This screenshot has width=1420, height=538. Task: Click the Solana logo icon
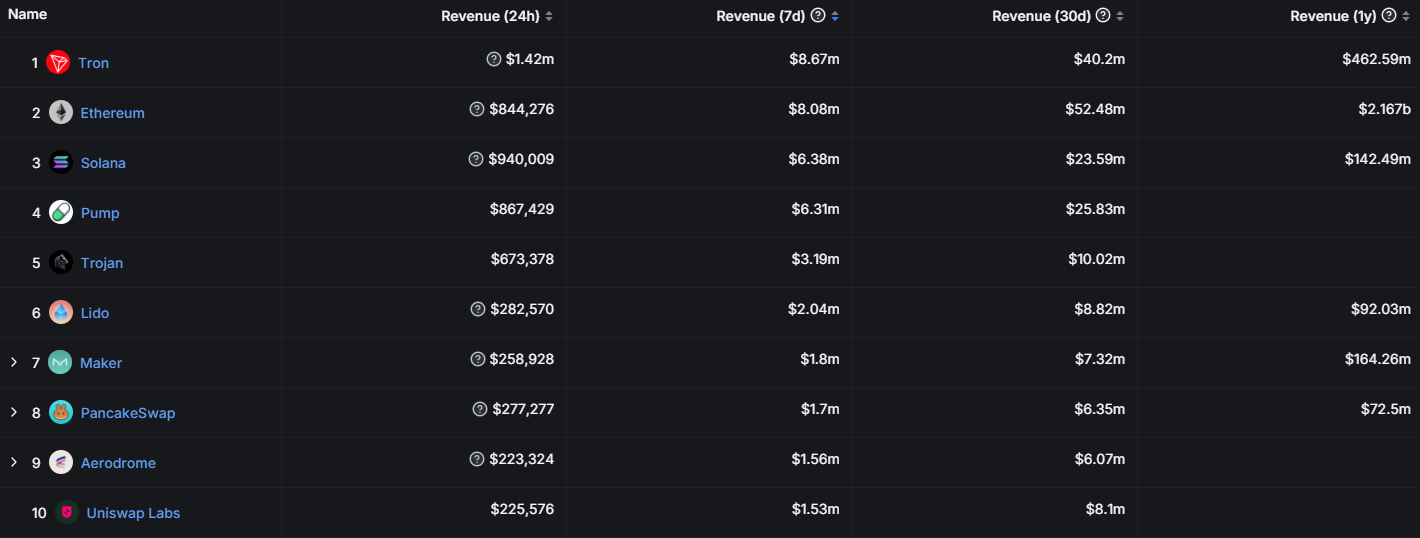pos(61,163)
